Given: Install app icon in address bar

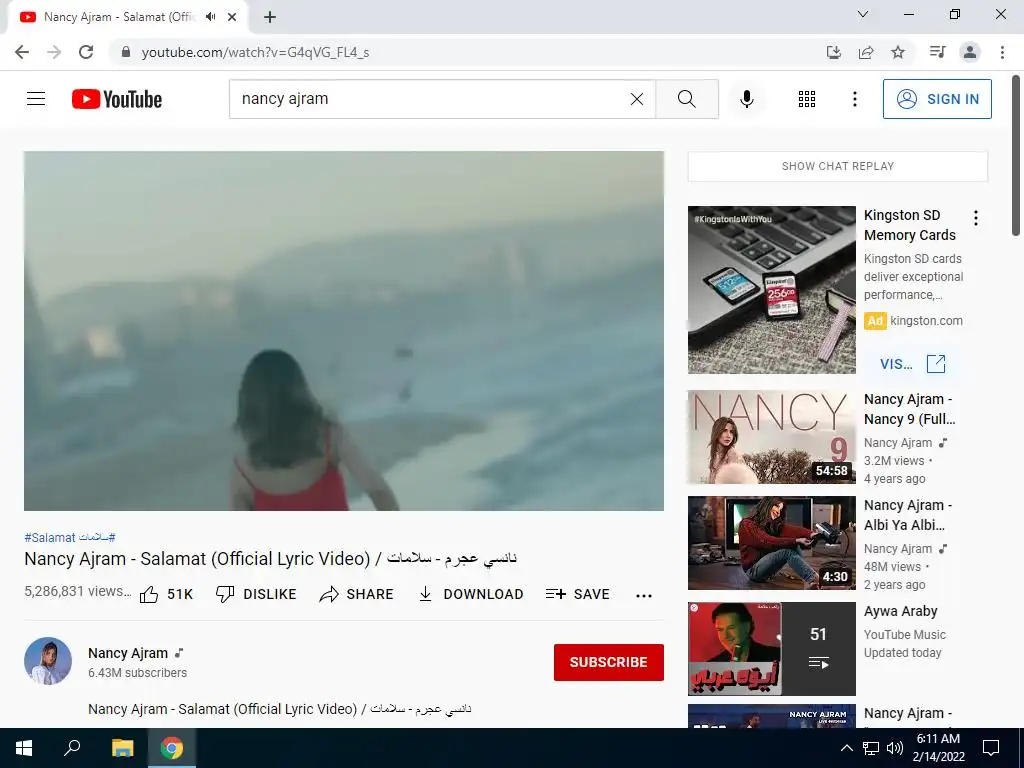Looking at the screenshot, I should [x=834, y=52].
